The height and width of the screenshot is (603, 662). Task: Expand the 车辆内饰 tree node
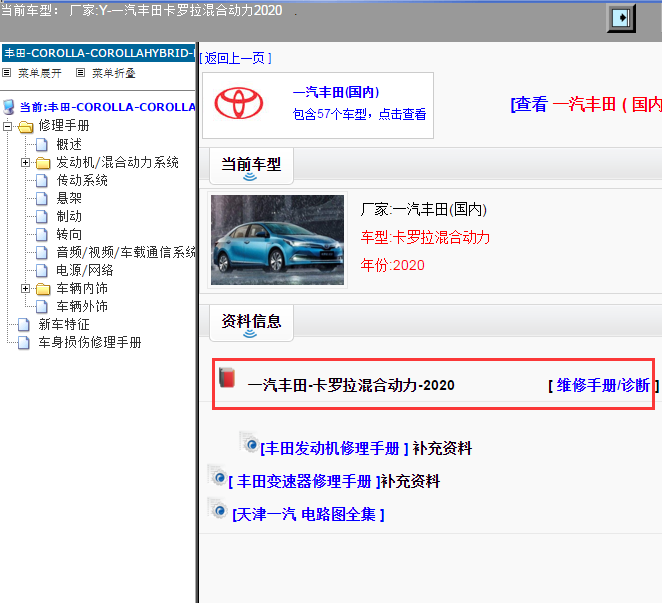pos(25,288)
